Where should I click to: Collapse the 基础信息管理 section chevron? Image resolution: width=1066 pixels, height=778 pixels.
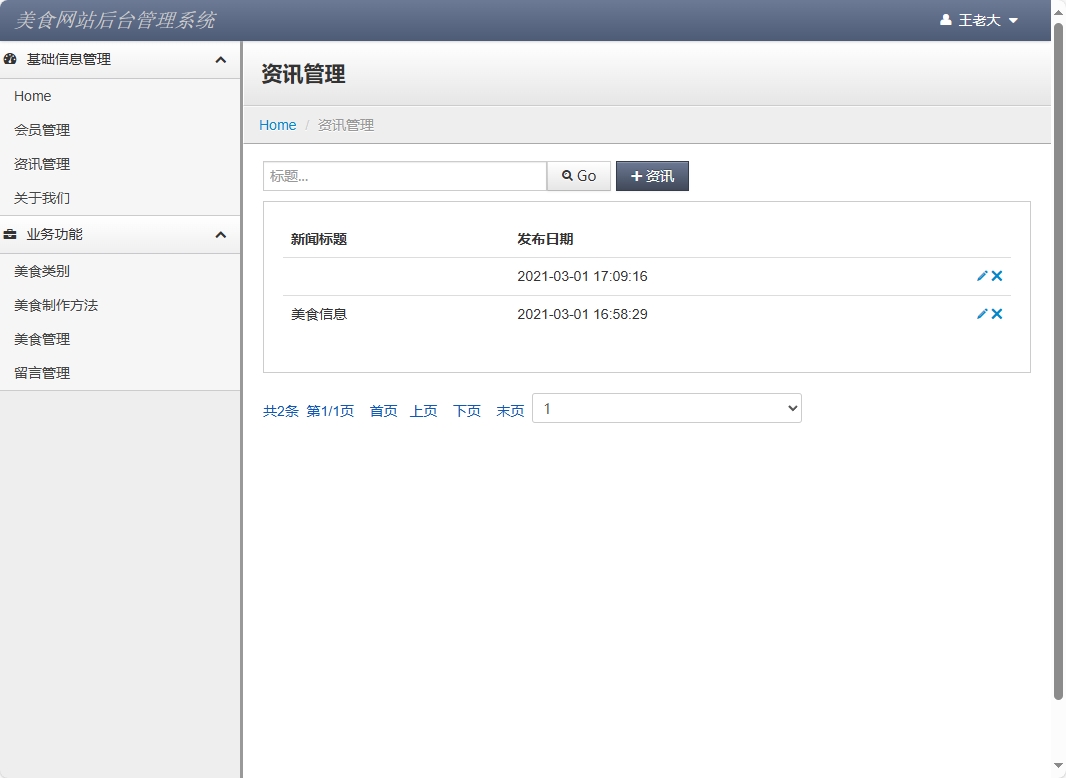tap(221, 60)
